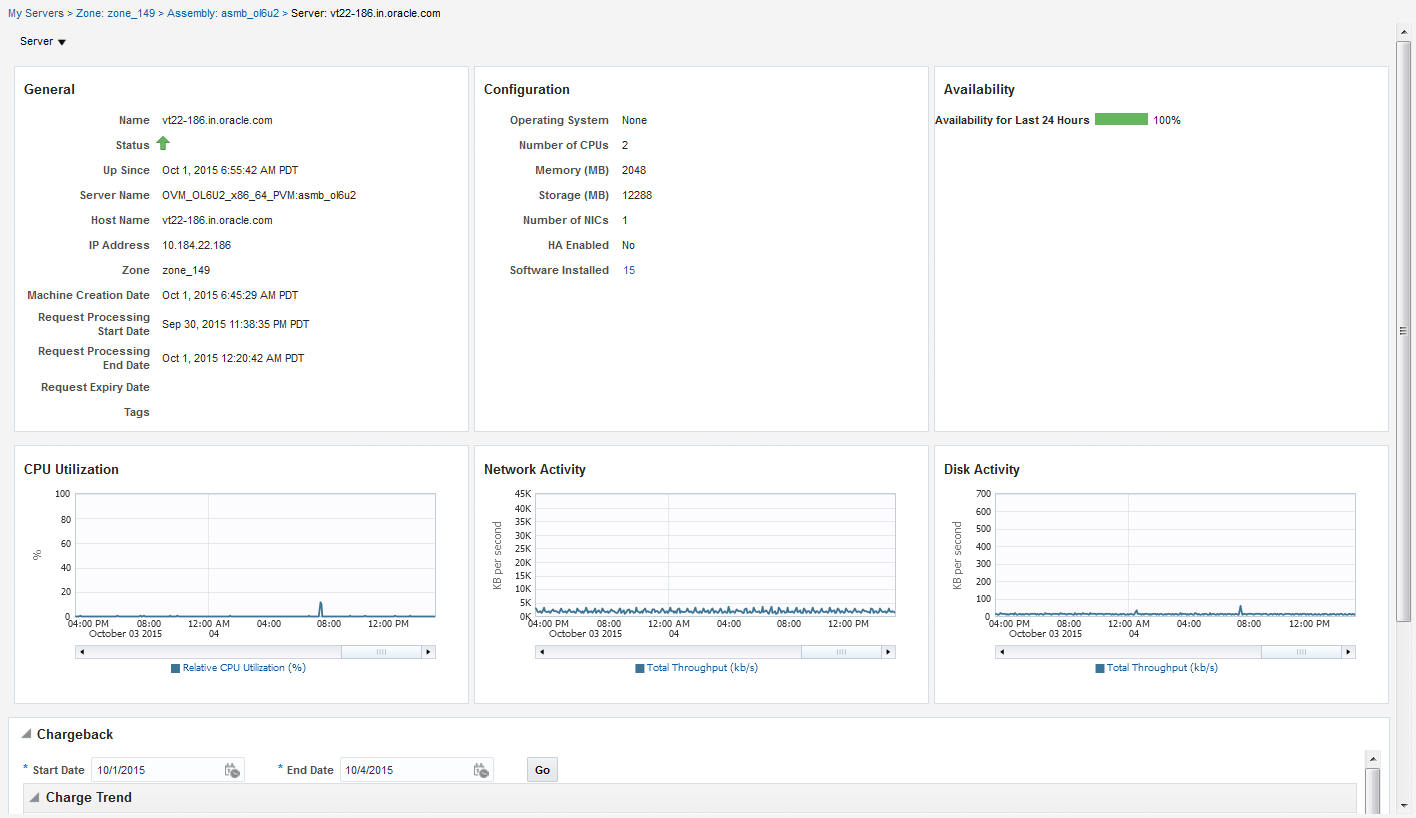
Task: Click the 100% availability value
Action: pos(1167,120)
